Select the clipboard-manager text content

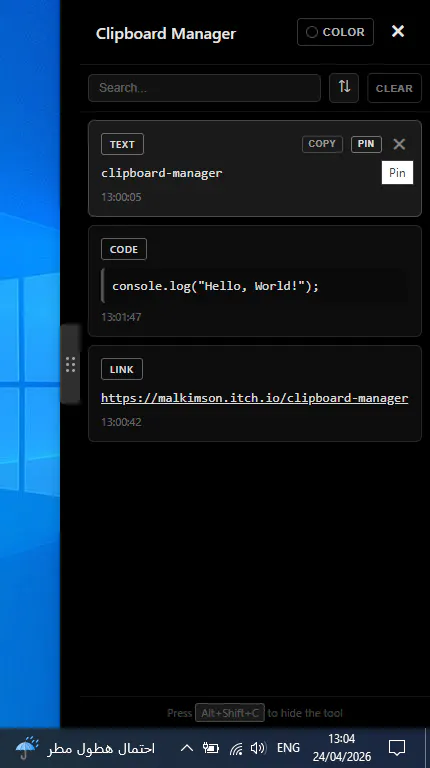[162, 173]
